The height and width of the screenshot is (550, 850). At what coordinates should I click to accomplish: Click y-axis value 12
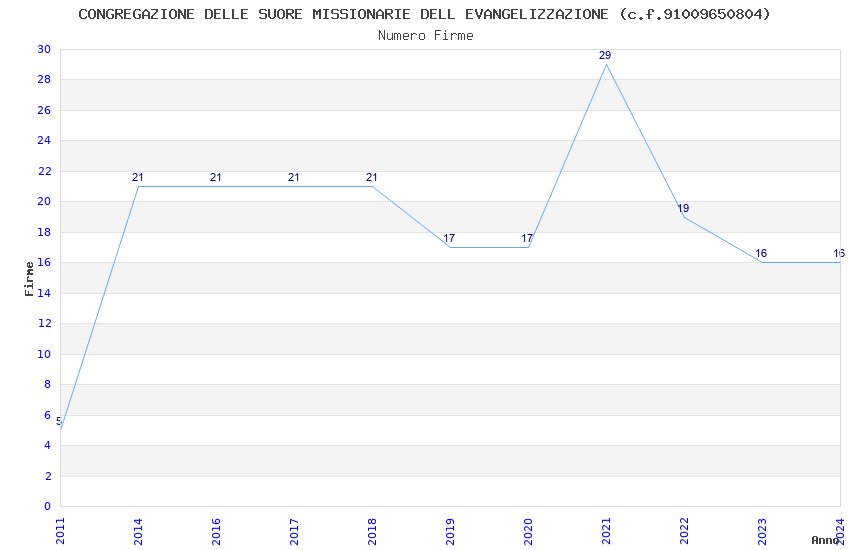click(44, 323)
